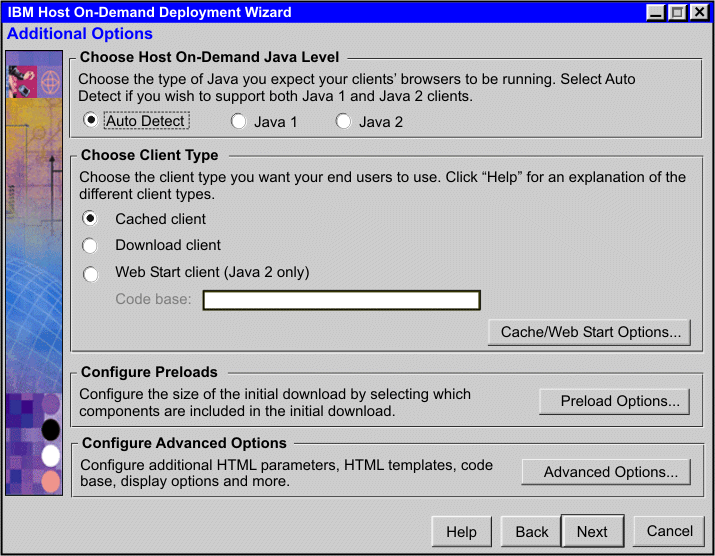This screenshot has width=715, height=556.
Task: Choose the Java 1 radio button
Action: 238,121
